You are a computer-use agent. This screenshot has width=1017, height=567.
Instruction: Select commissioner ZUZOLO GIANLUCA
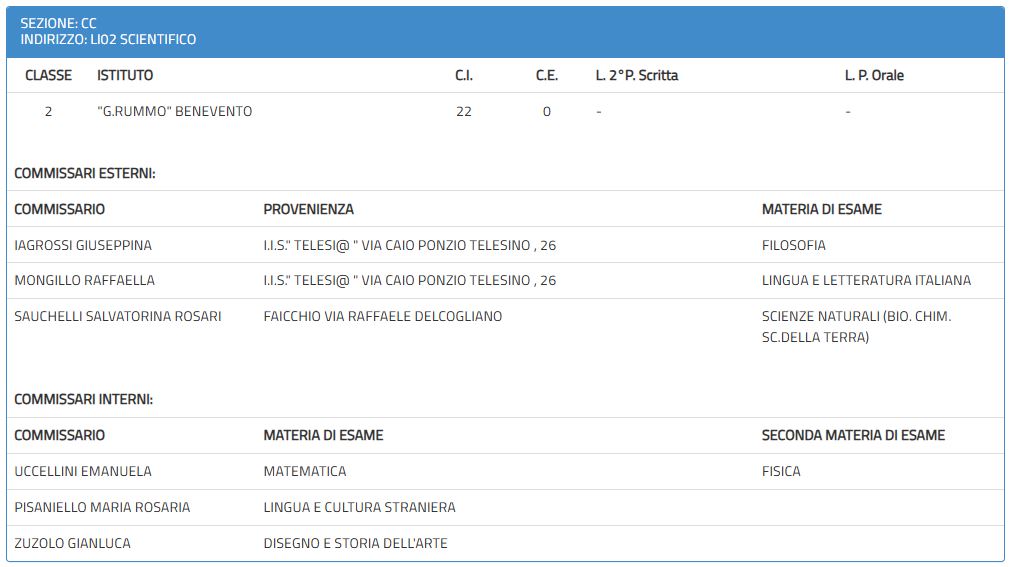[73, 544]
